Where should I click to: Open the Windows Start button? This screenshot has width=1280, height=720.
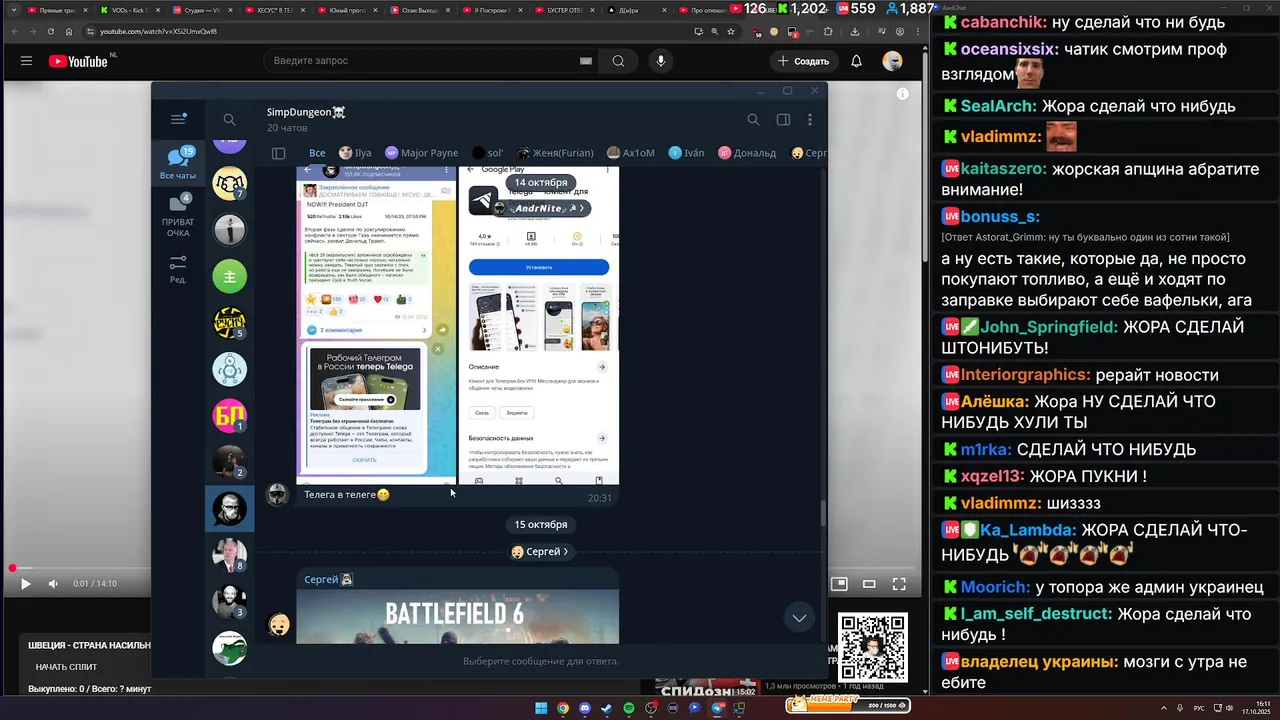541,708
